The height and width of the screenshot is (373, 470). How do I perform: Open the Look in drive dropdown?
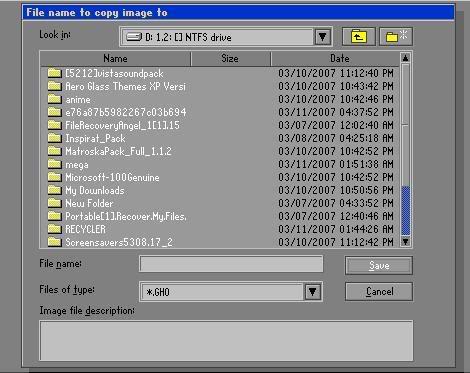tap(322, 37)
